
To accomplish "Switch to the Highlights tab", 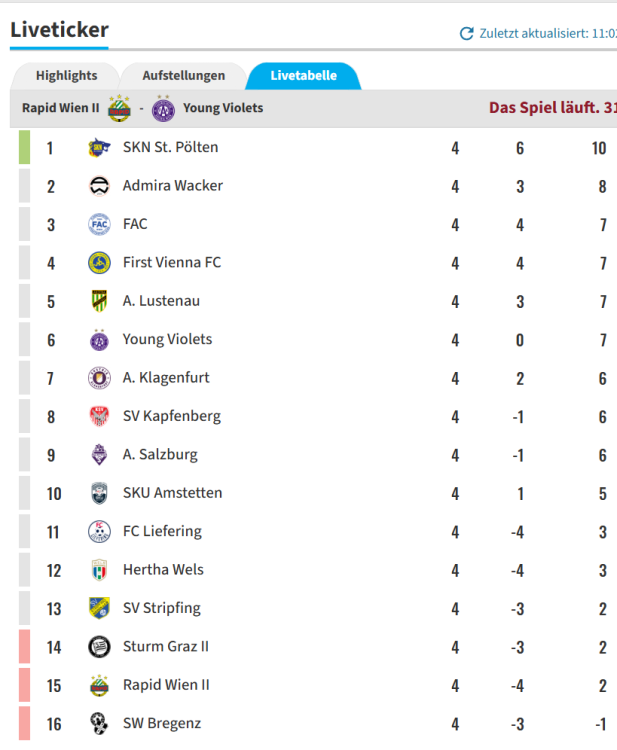I will 66,76.
